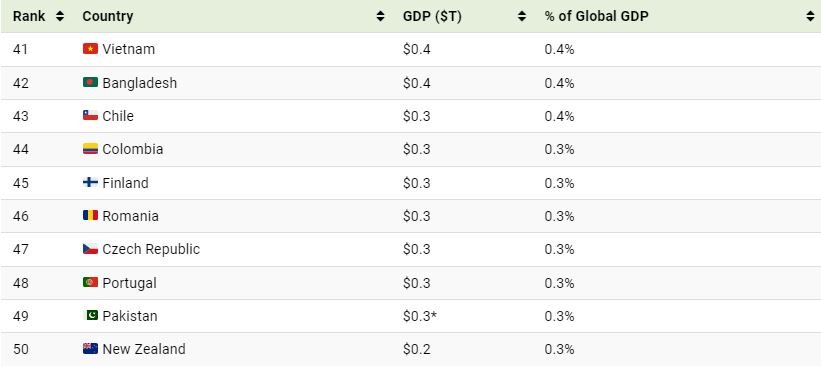Click the New Zealand flag icon

90,349
